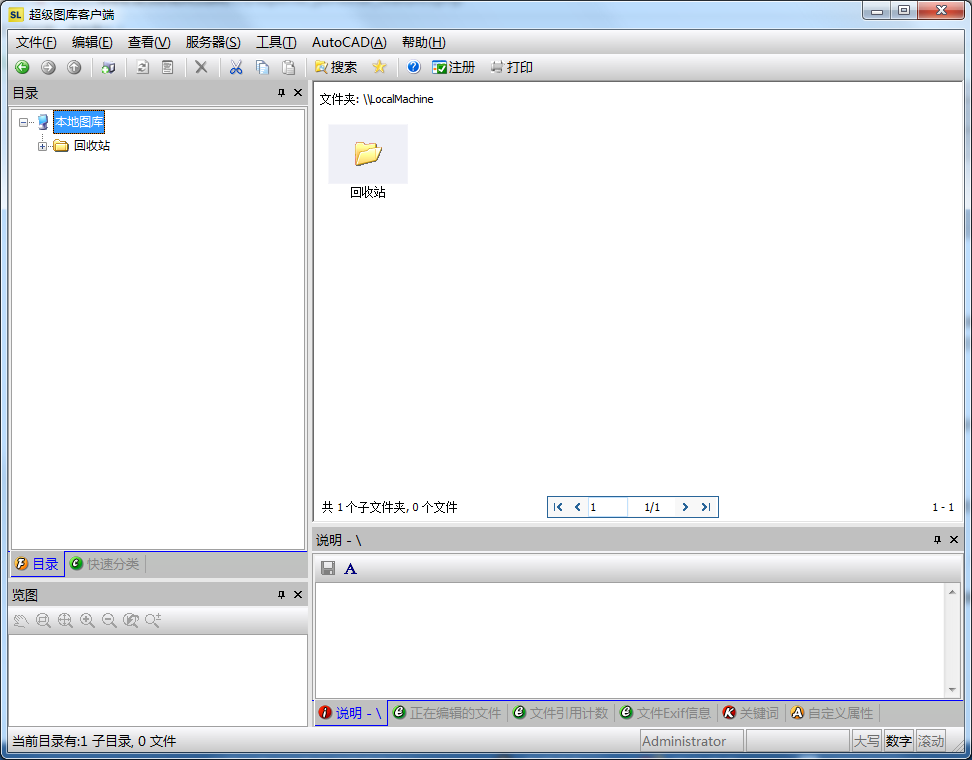Open the 工具(T) menu
Viewport: 972px width, 760px height.
point(276,42)
